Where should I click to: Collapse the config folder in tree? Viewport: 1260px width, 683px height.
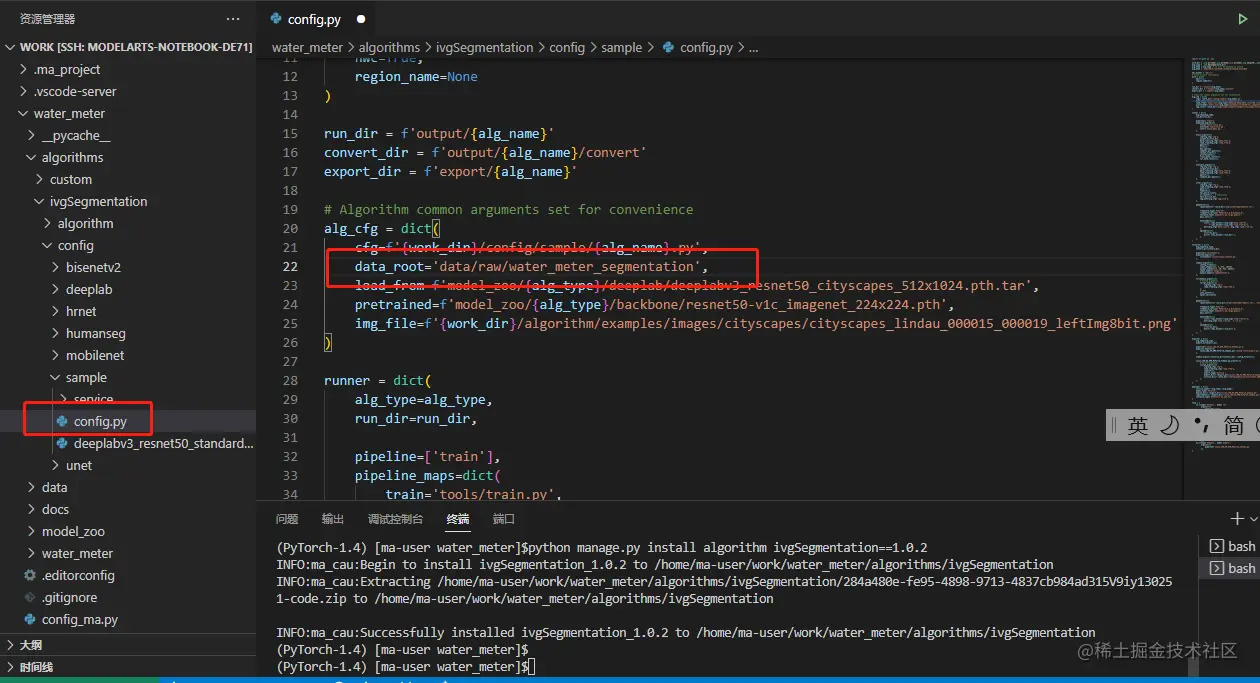[x=48, y=246]
